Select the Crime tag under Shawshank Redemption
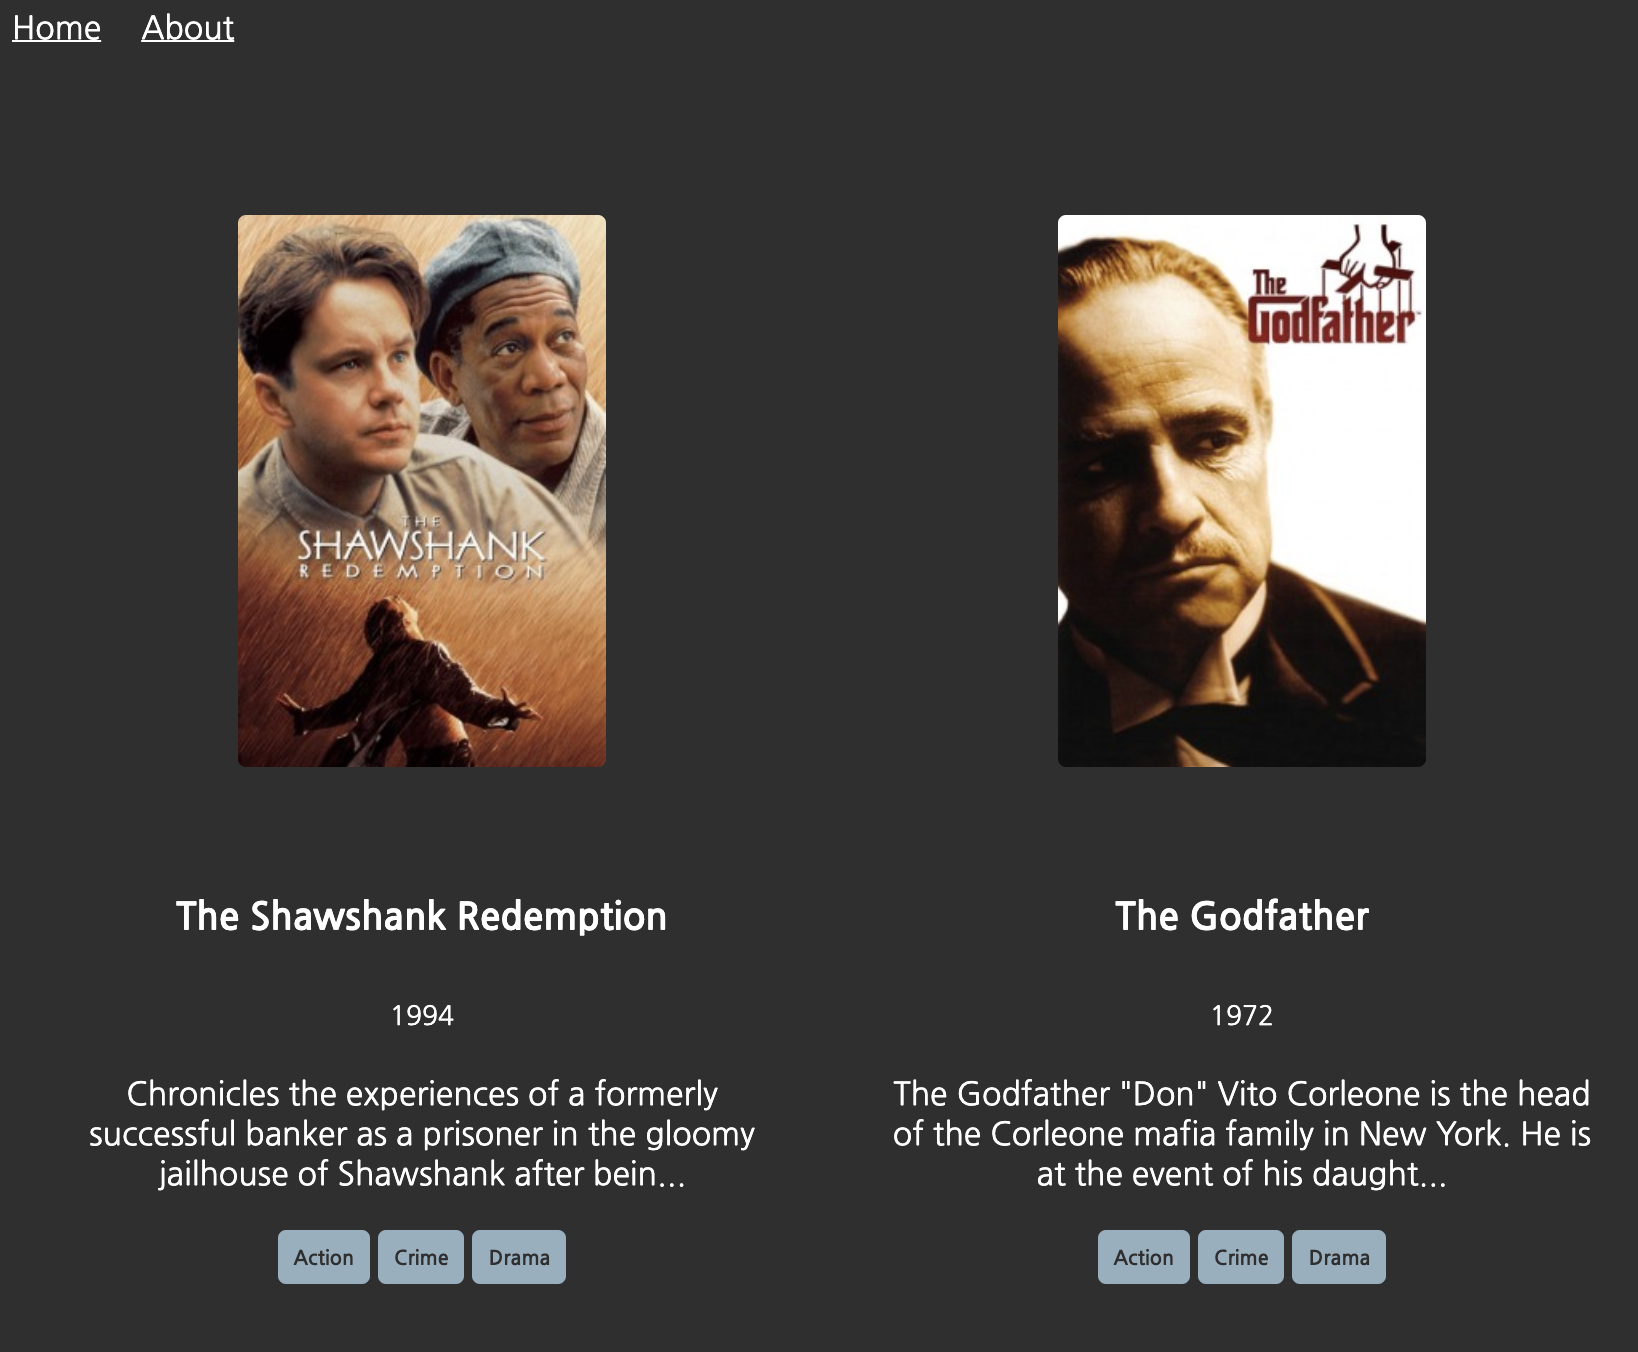Screen dimensions: 1638x1352 coord(421,1257)
